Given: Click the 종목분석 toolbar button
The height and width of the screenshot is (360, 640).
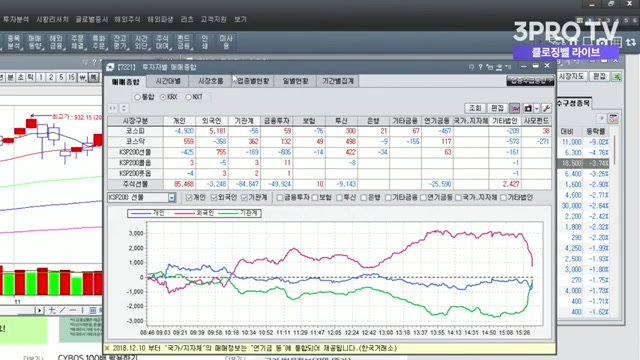Looking at the screenshot, I should tap(13, 42).
